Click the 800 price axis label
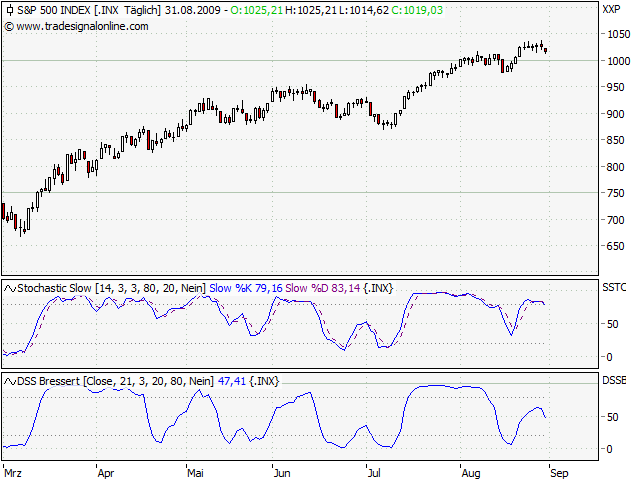The height and width of the screenshot is (480, 640). pyautogui.click(x=616, y=167)
